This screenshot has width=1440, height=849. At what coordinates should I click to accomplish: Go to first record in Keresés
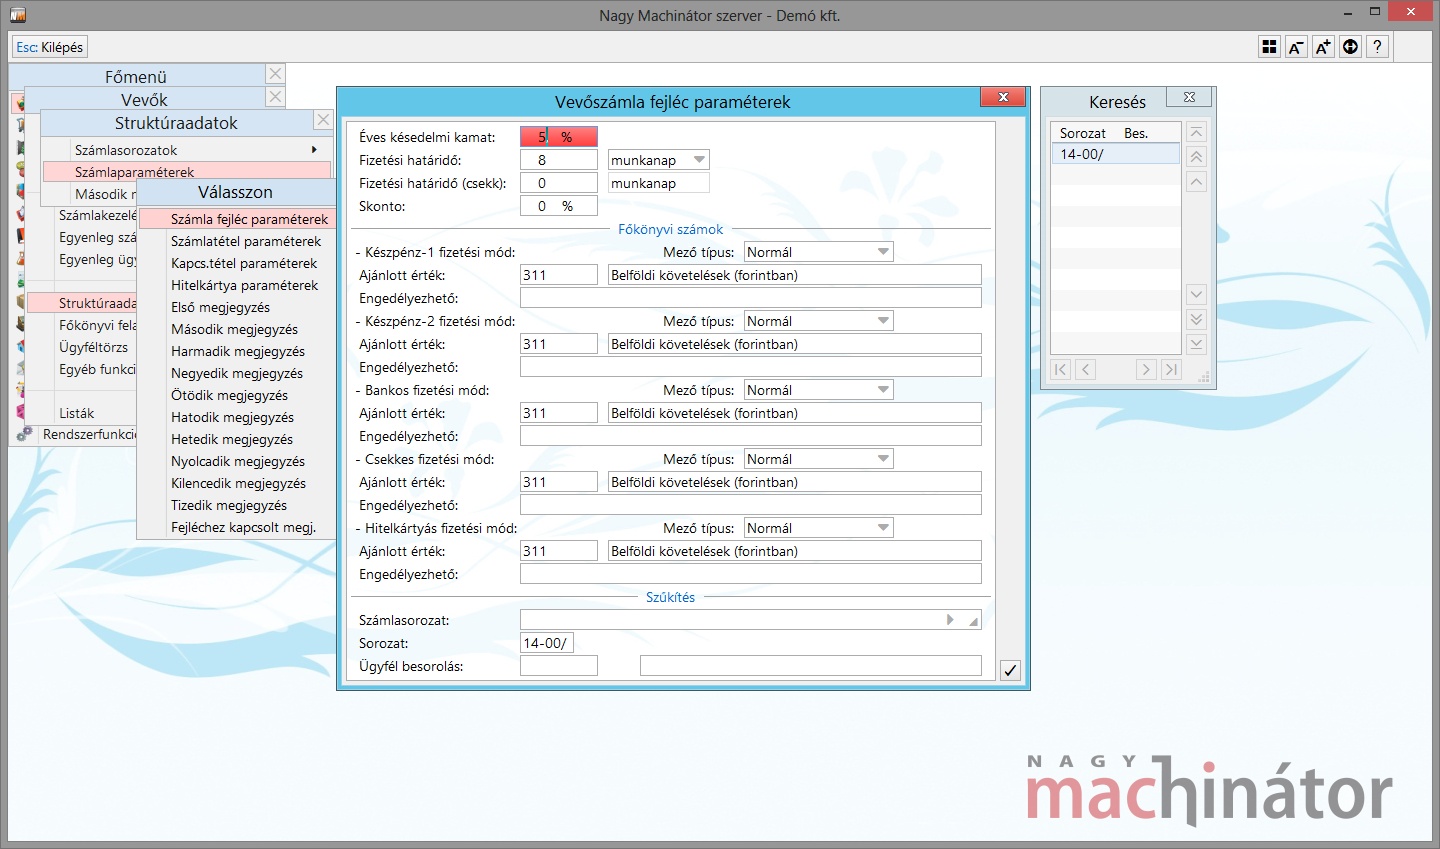tap(1061, 369)
